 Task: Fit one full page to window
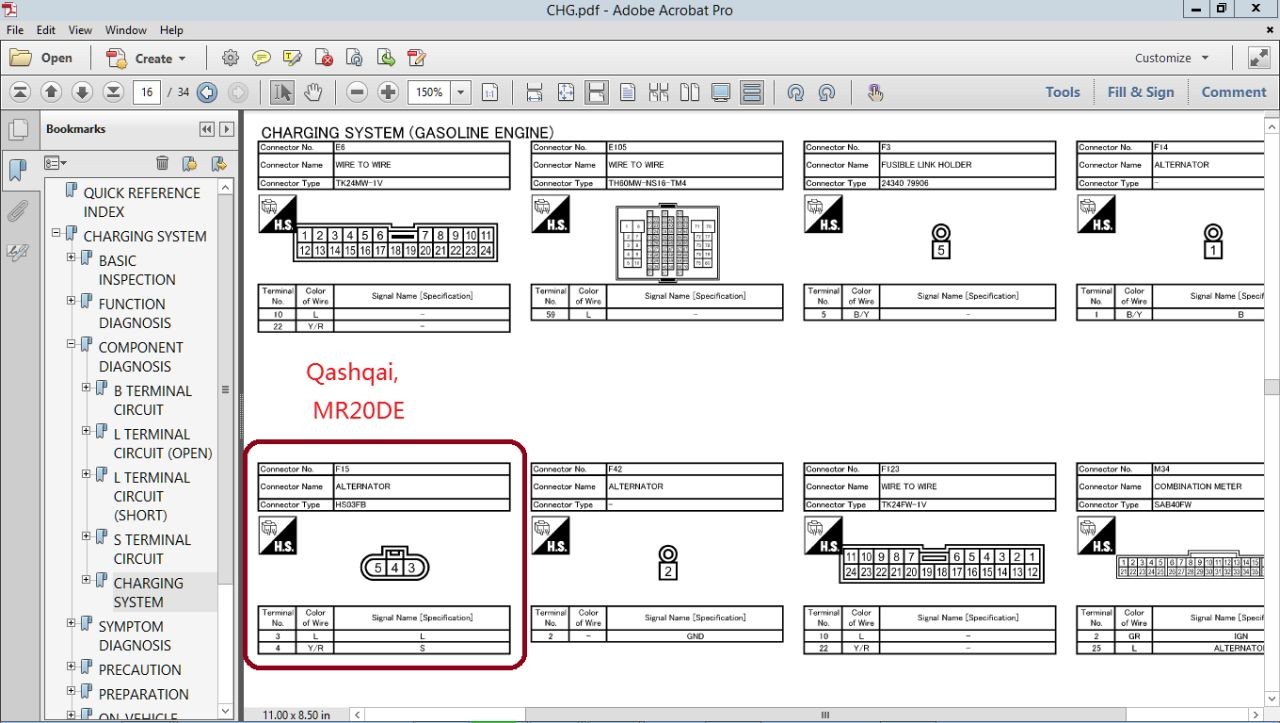click(565, 92)
